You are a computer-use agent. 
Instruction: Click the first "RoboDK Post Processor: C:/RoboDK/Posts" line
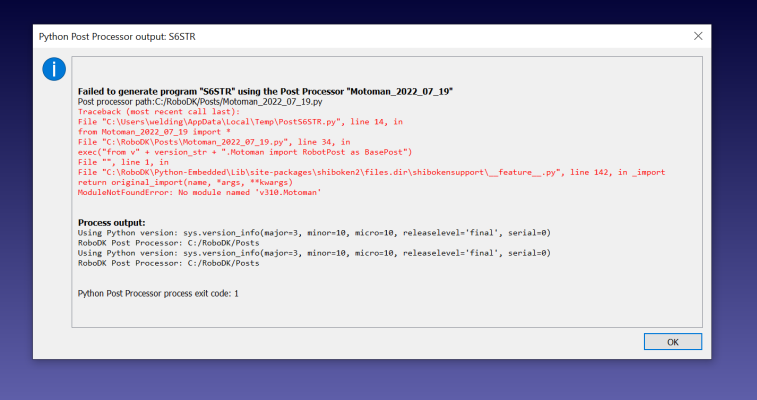coord(168,242)
